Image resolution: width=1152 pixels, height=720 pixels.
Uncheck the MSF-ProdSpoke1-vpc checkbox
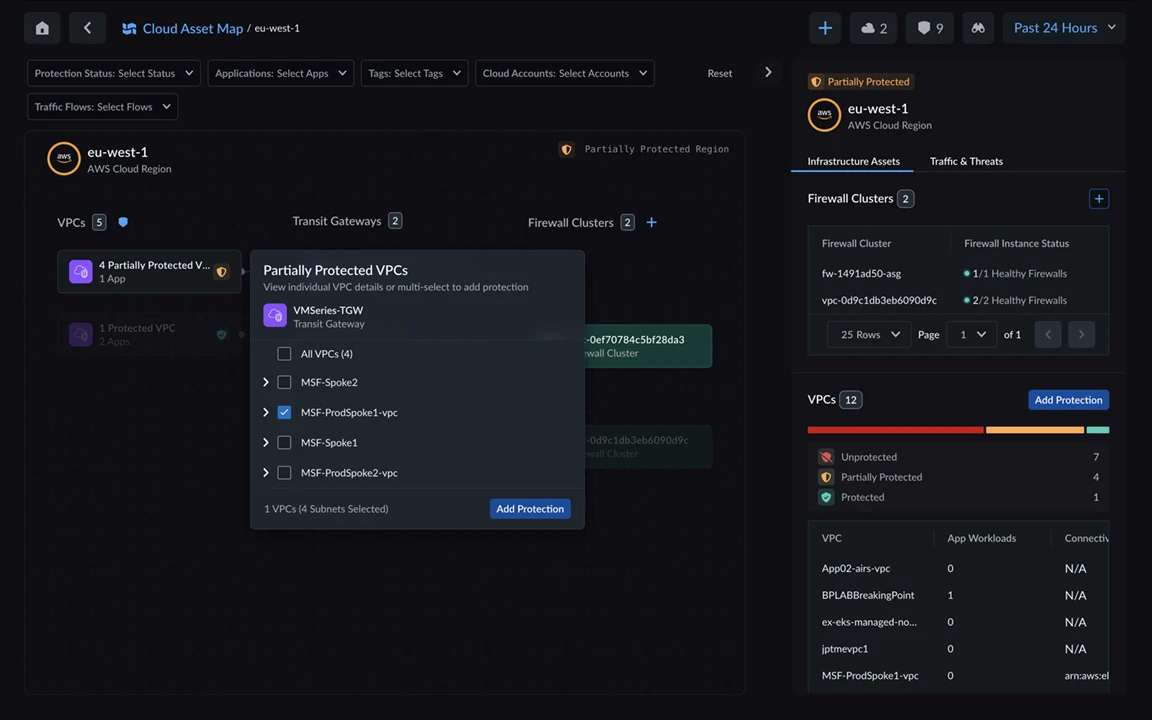click(x=284, y=412)
